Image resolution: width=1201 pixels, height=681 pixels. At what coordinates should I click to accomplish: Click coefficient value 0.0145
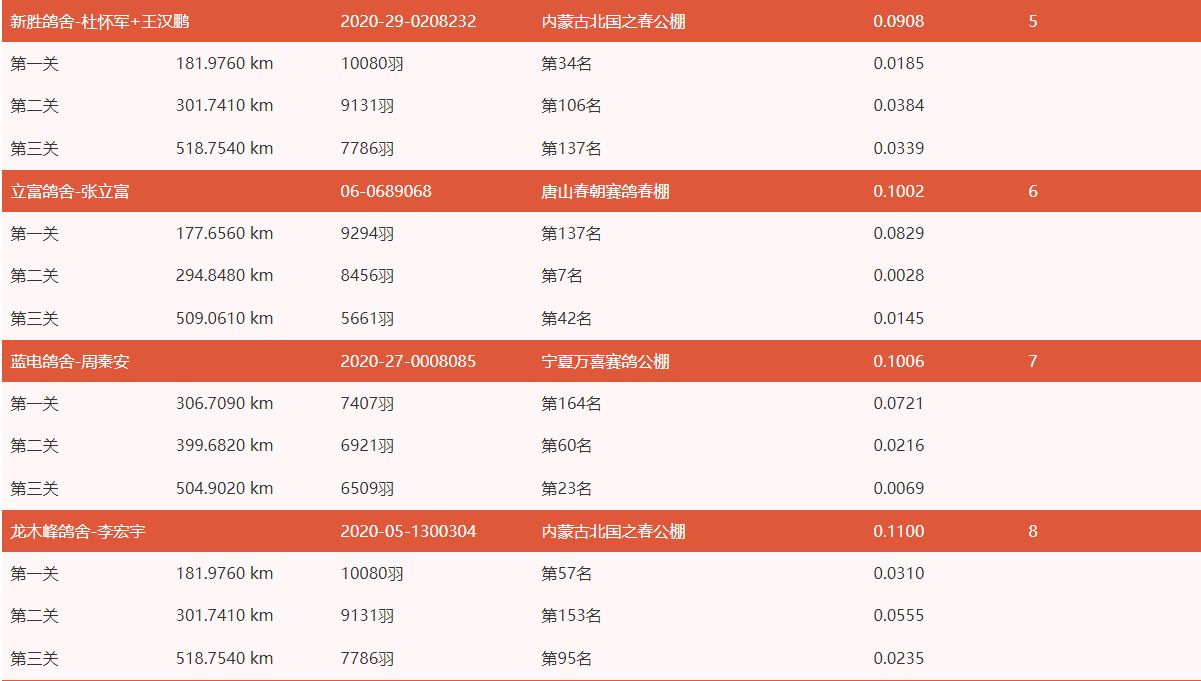point(899,319)
